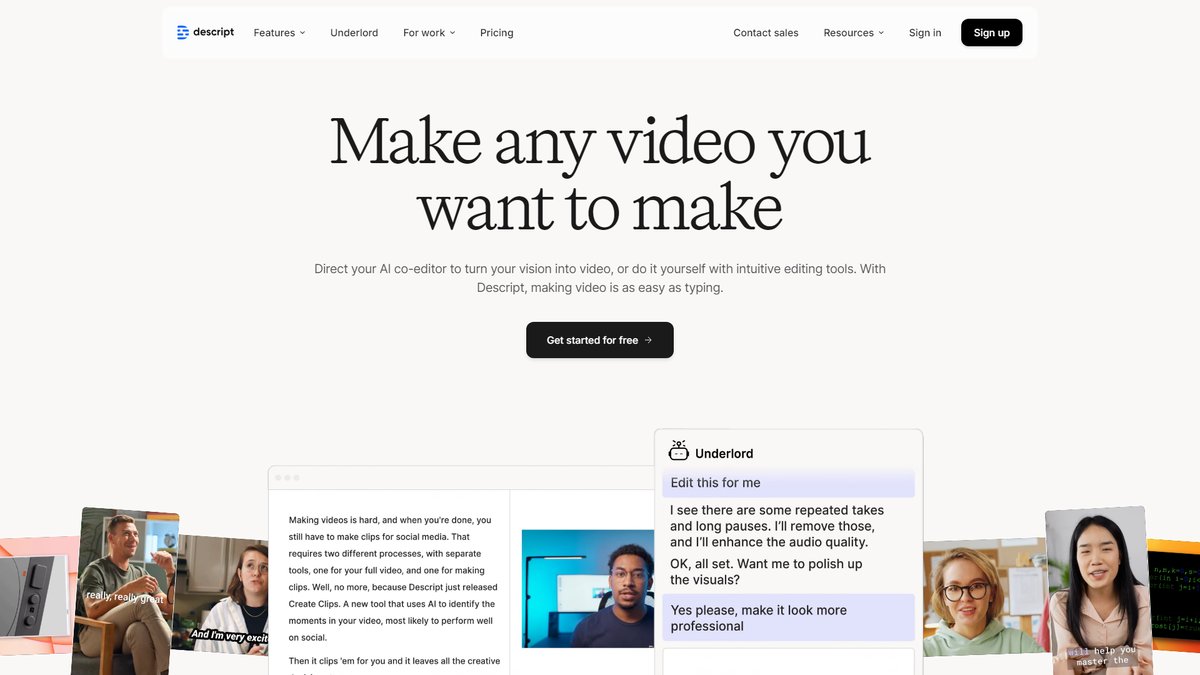Click 'Make any video you want to make' headline
1200x675 pixels.
click(x=600, y=173)
